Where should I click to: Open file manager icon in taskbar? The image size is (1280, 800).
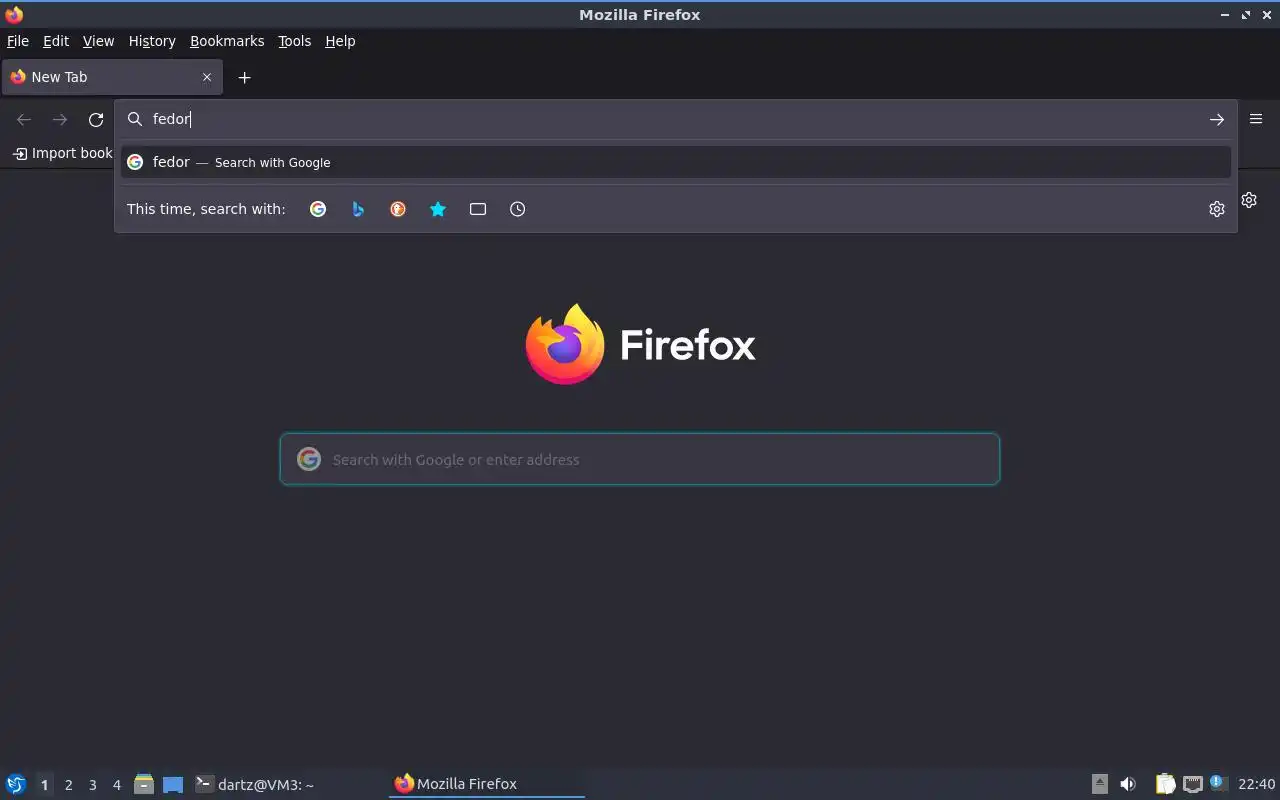(x=144, y=784)
